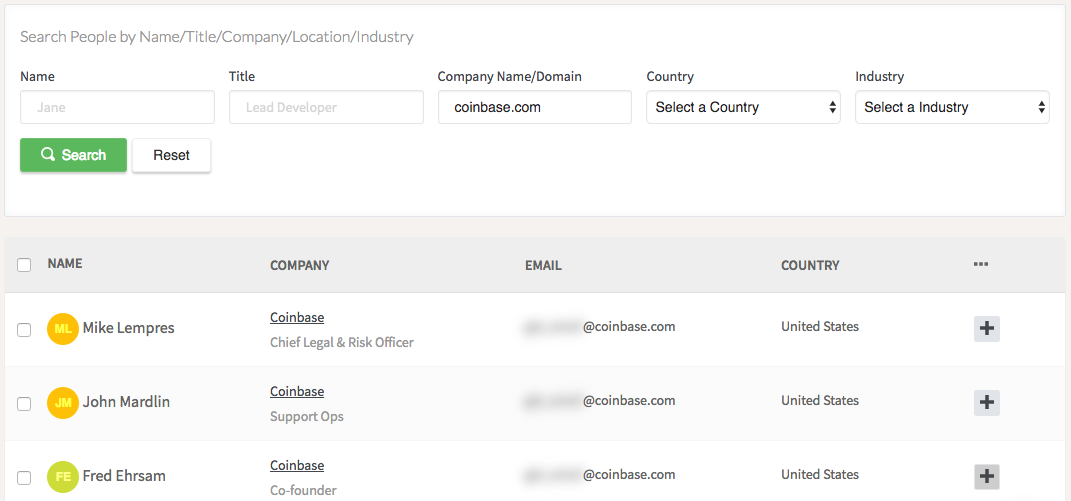Click the Company Name/Domain field containing coinbase.com
This screenshot has height=501, width=1071.
pyautogui.click(x=534, y=107)
